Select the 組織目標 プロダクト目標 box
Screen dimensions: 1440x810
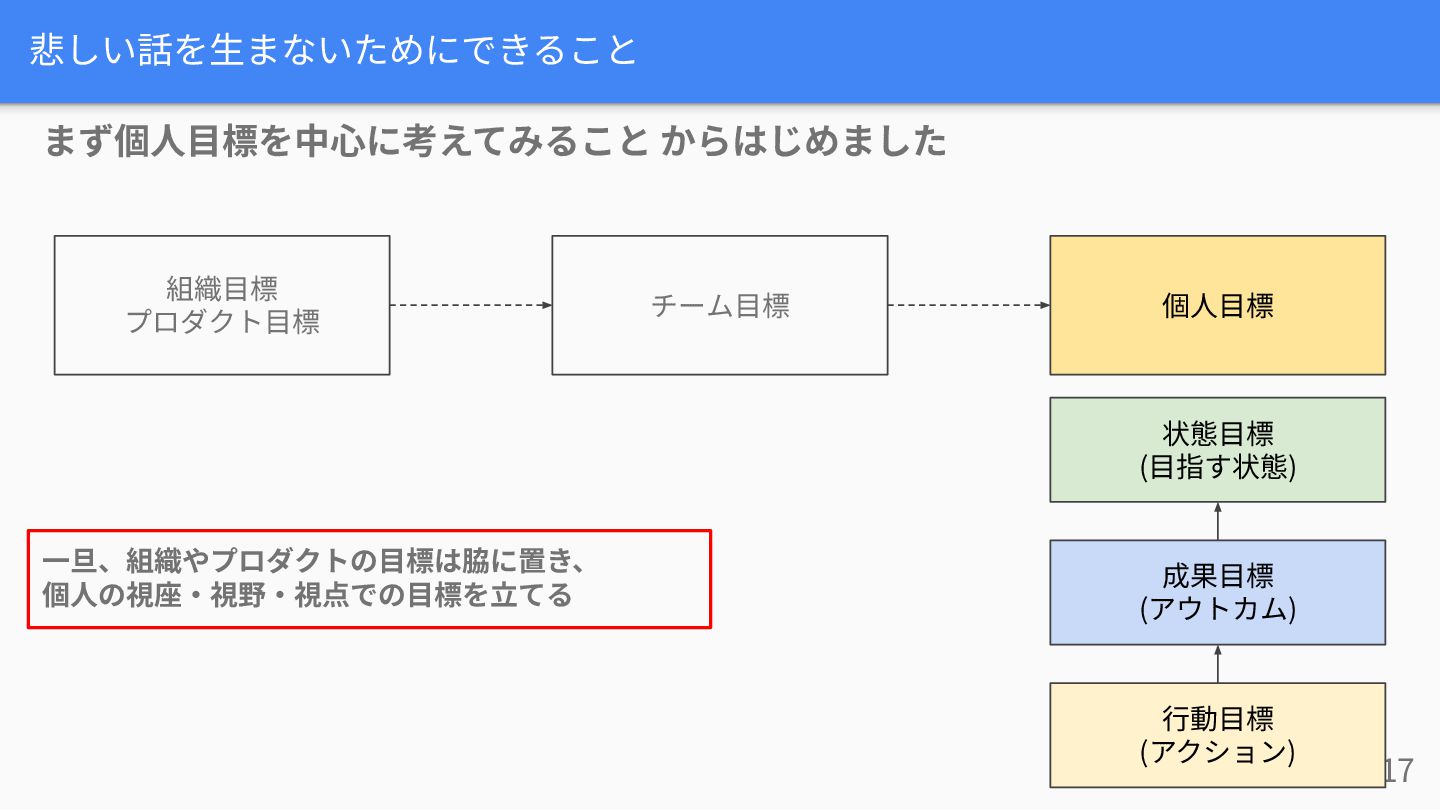click(222, 305)
